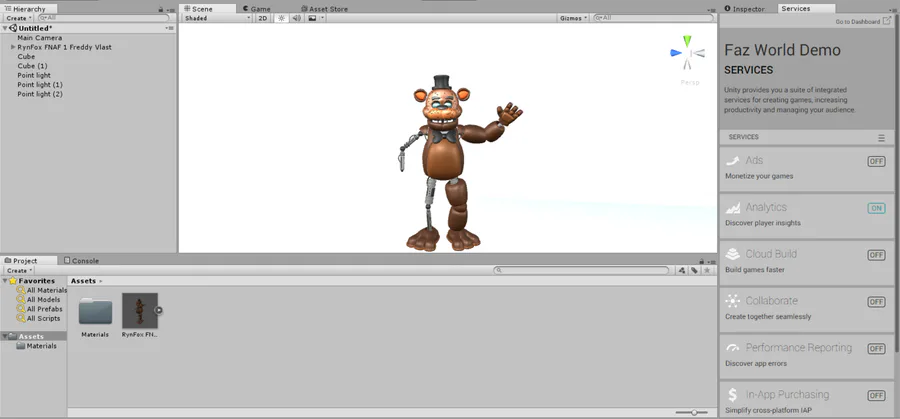Open the Untitled scene options menu icon
Screen dimensions: 900x419
pyautogui.click(x=170, y=28)
